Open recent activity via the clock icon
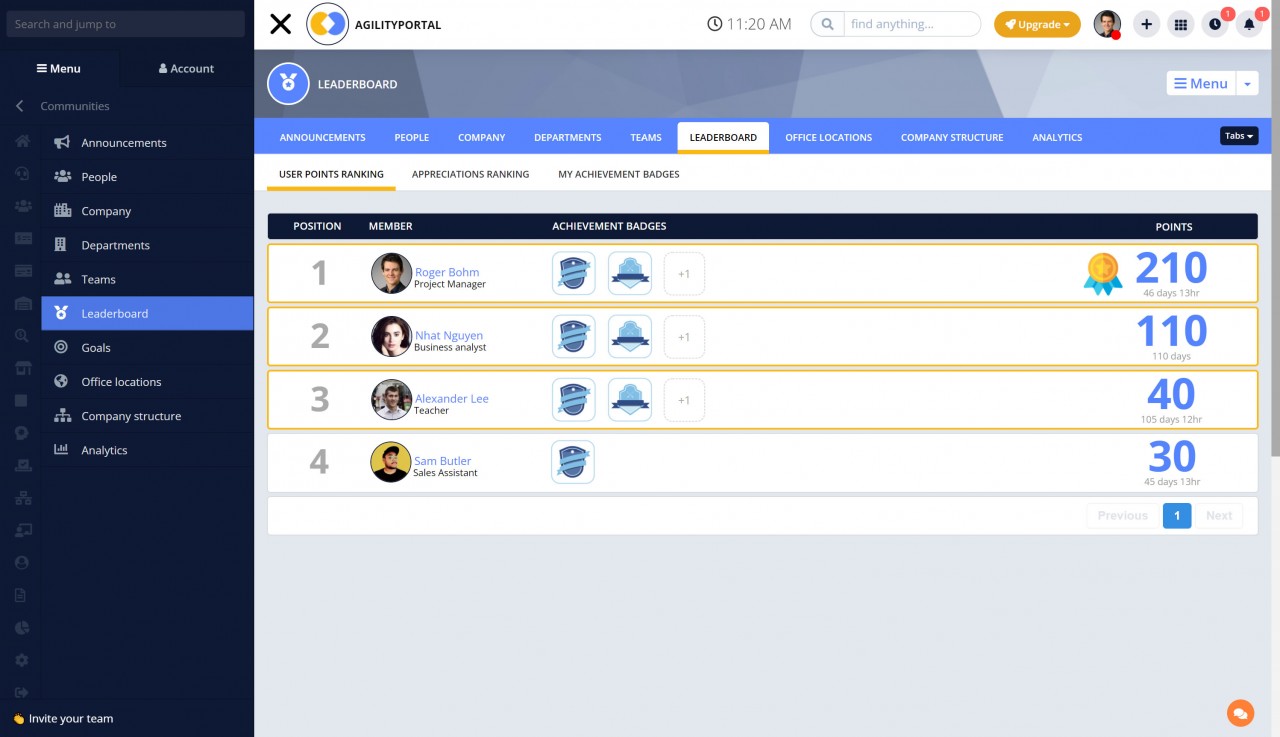 tap(1215, 22)
